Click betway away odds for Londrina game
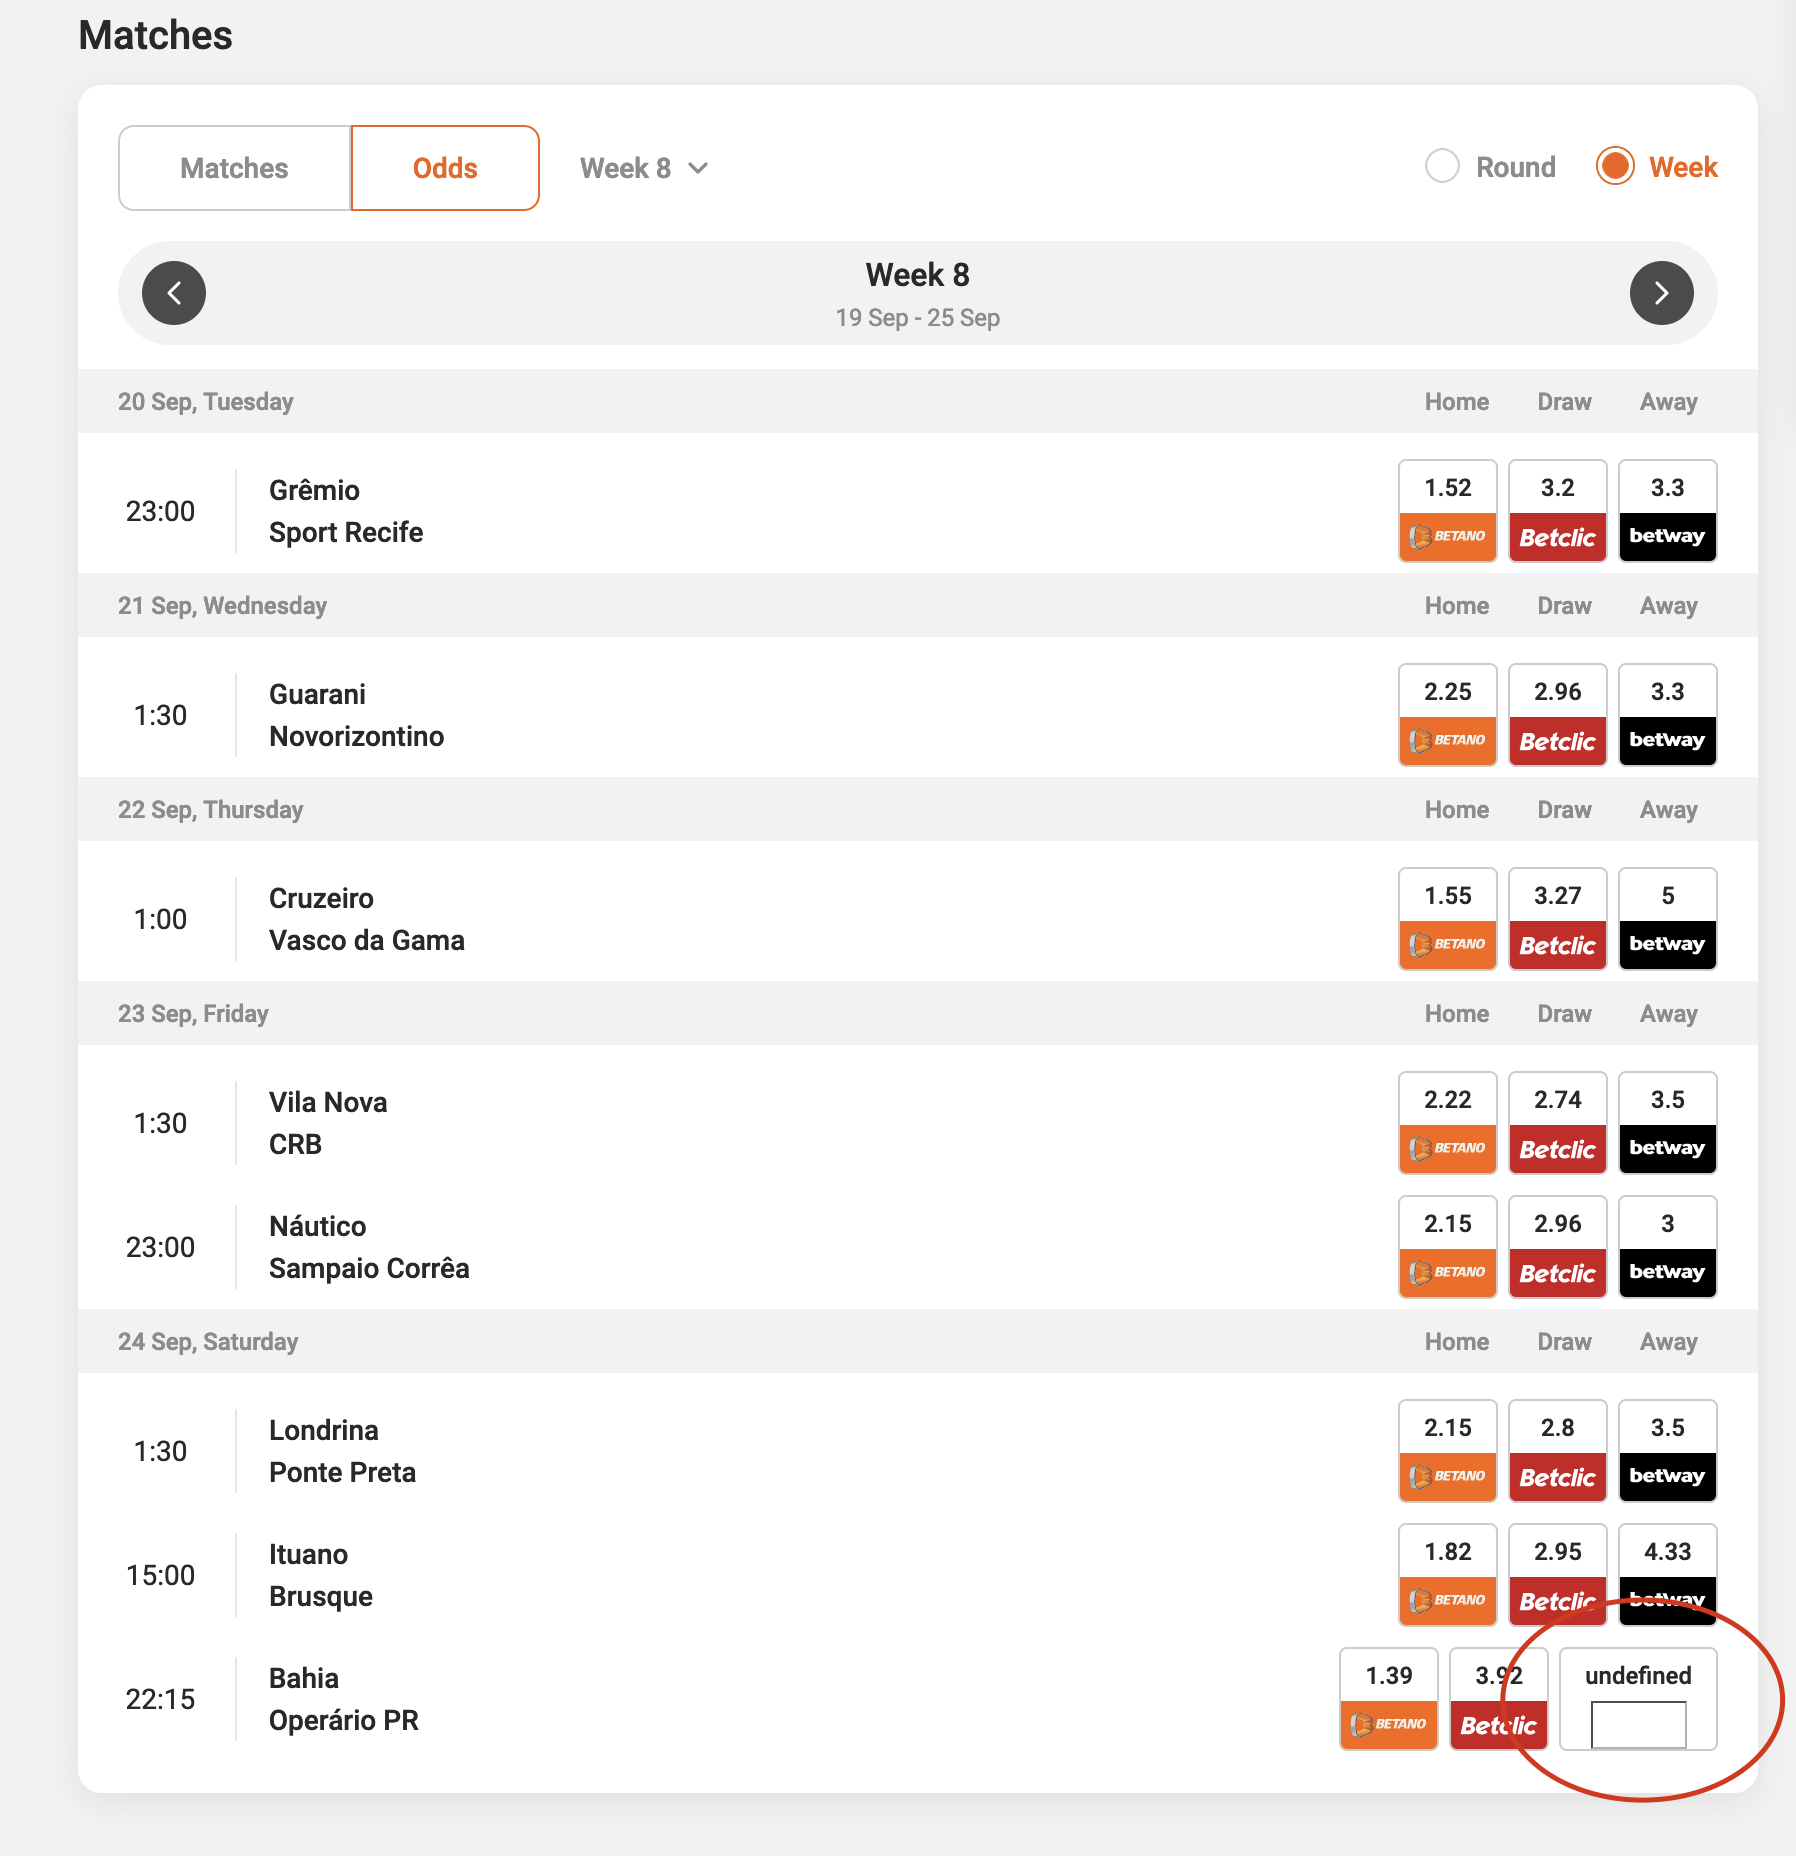Viewport: 1796px width, 1856px height. click(1666, 1450)
